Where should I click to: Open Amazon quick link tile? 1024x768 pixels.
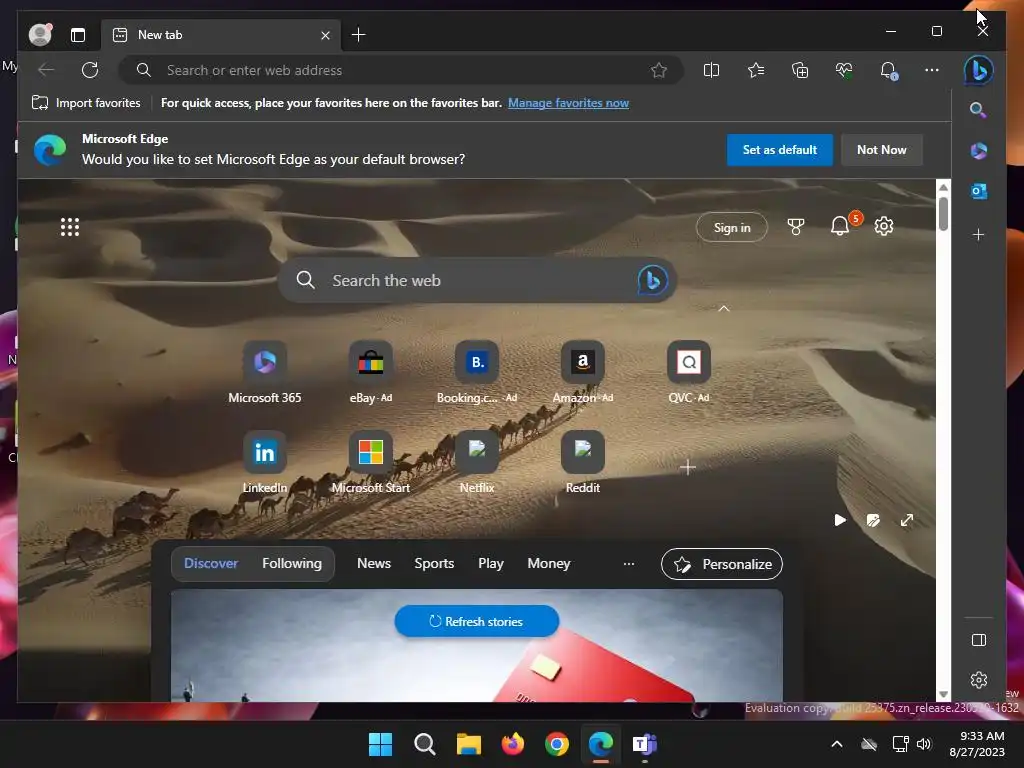[x=583, y=372]
